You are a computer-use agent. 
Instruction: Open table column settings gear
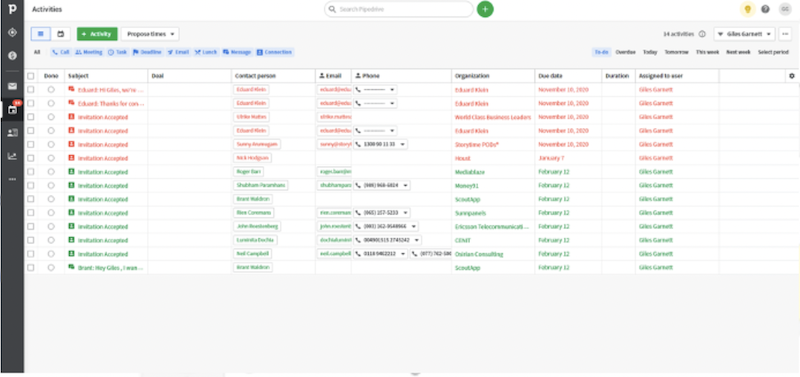792,76
